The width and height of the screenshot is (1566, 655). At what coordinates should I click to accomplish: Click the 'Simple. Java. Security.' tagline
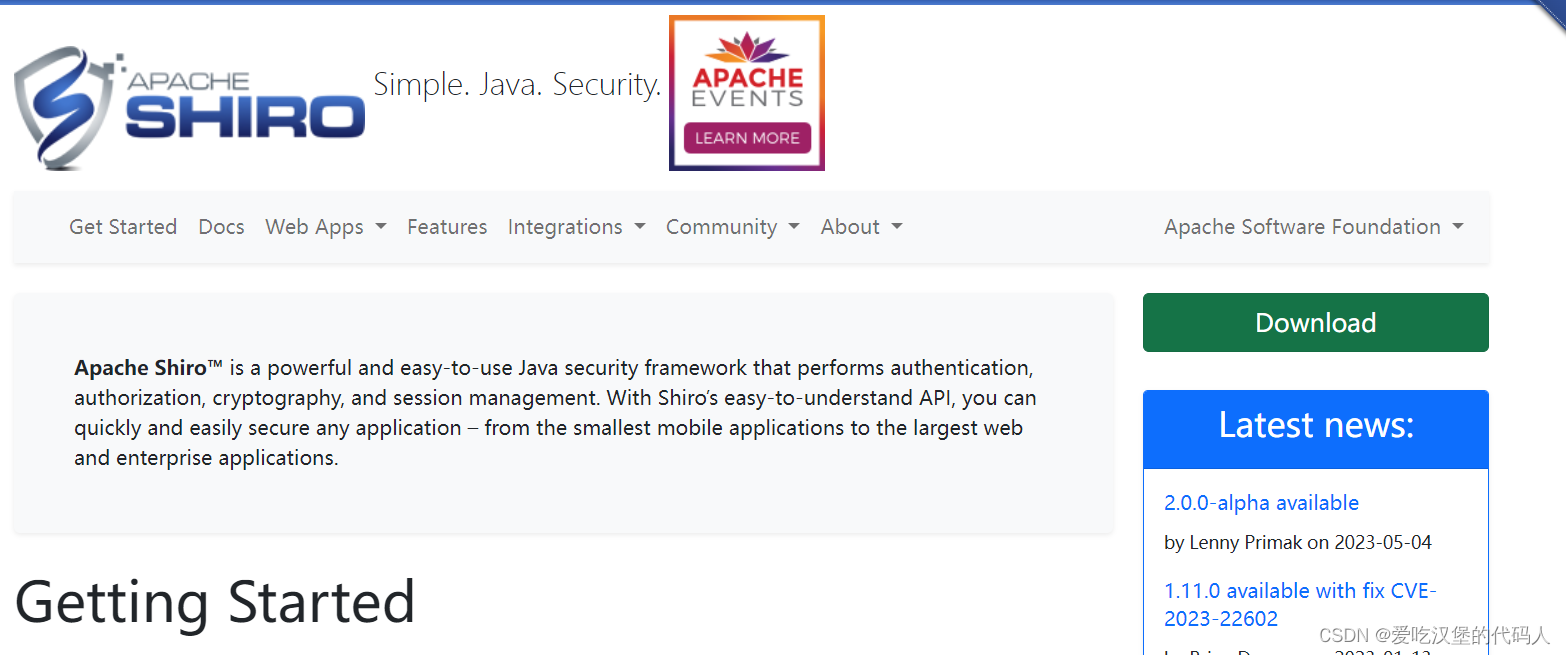(516, 84)
